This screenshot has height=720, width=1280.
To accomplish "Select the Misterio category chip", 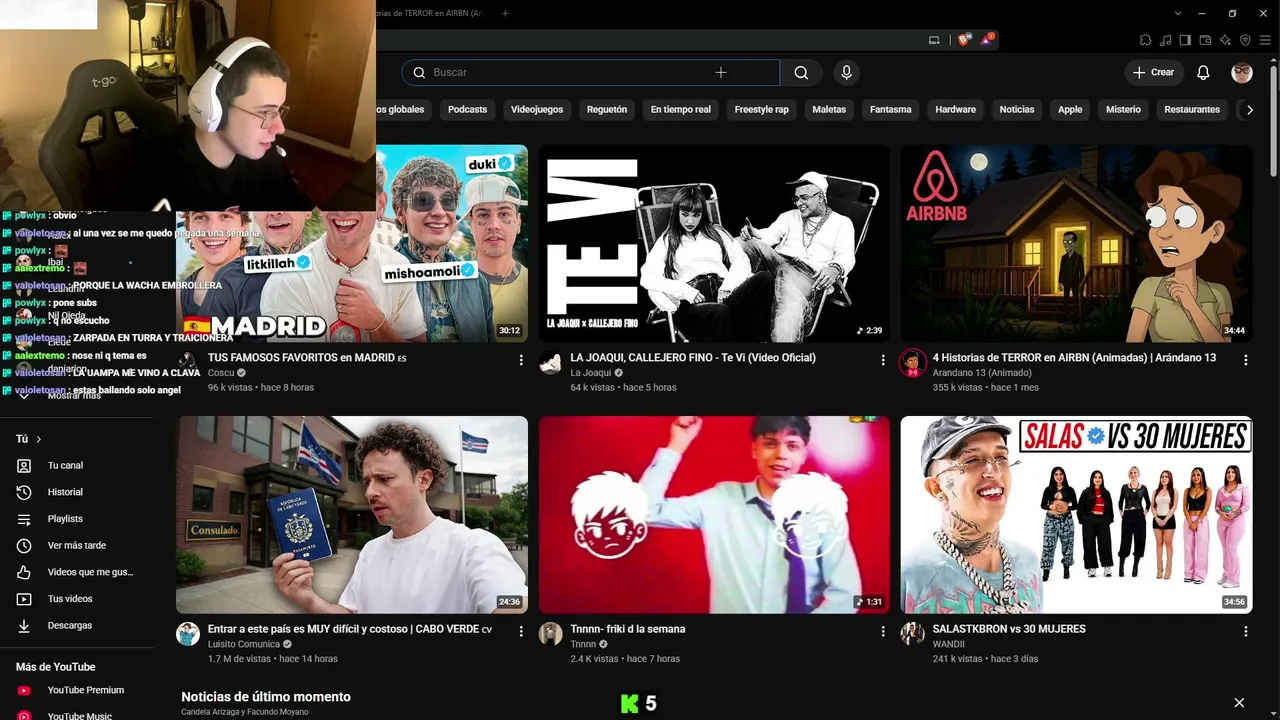I will click(x=1123, y=110).
